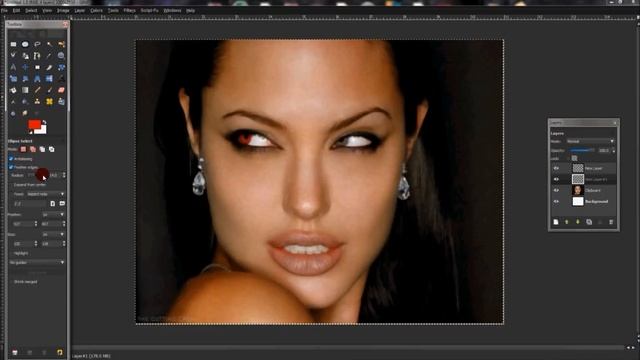Viewport: 640px width, 360px height.
Task: Select the Pencil tool
Action: point(37,90)
